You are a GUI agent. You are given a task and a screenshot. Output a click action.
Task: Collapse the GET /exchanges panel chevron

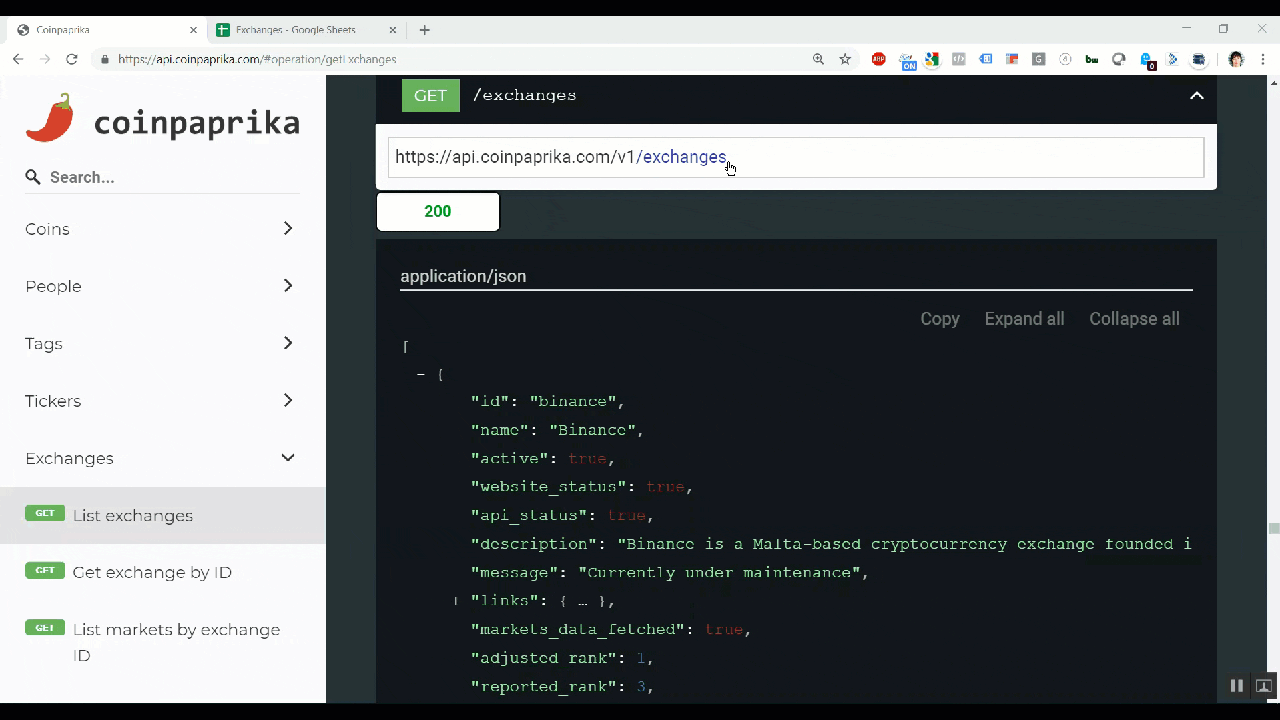1196,96
